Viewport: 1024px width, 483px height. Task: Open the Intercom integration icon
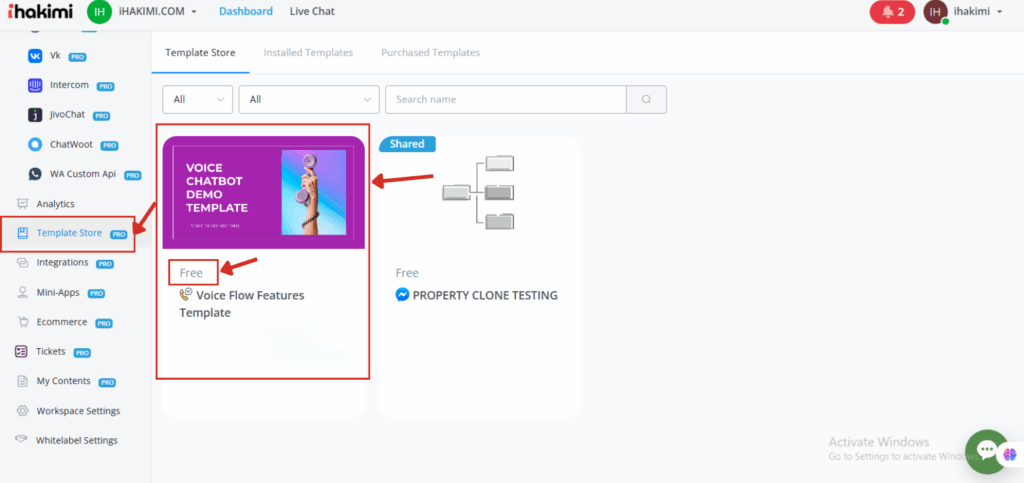34,85
